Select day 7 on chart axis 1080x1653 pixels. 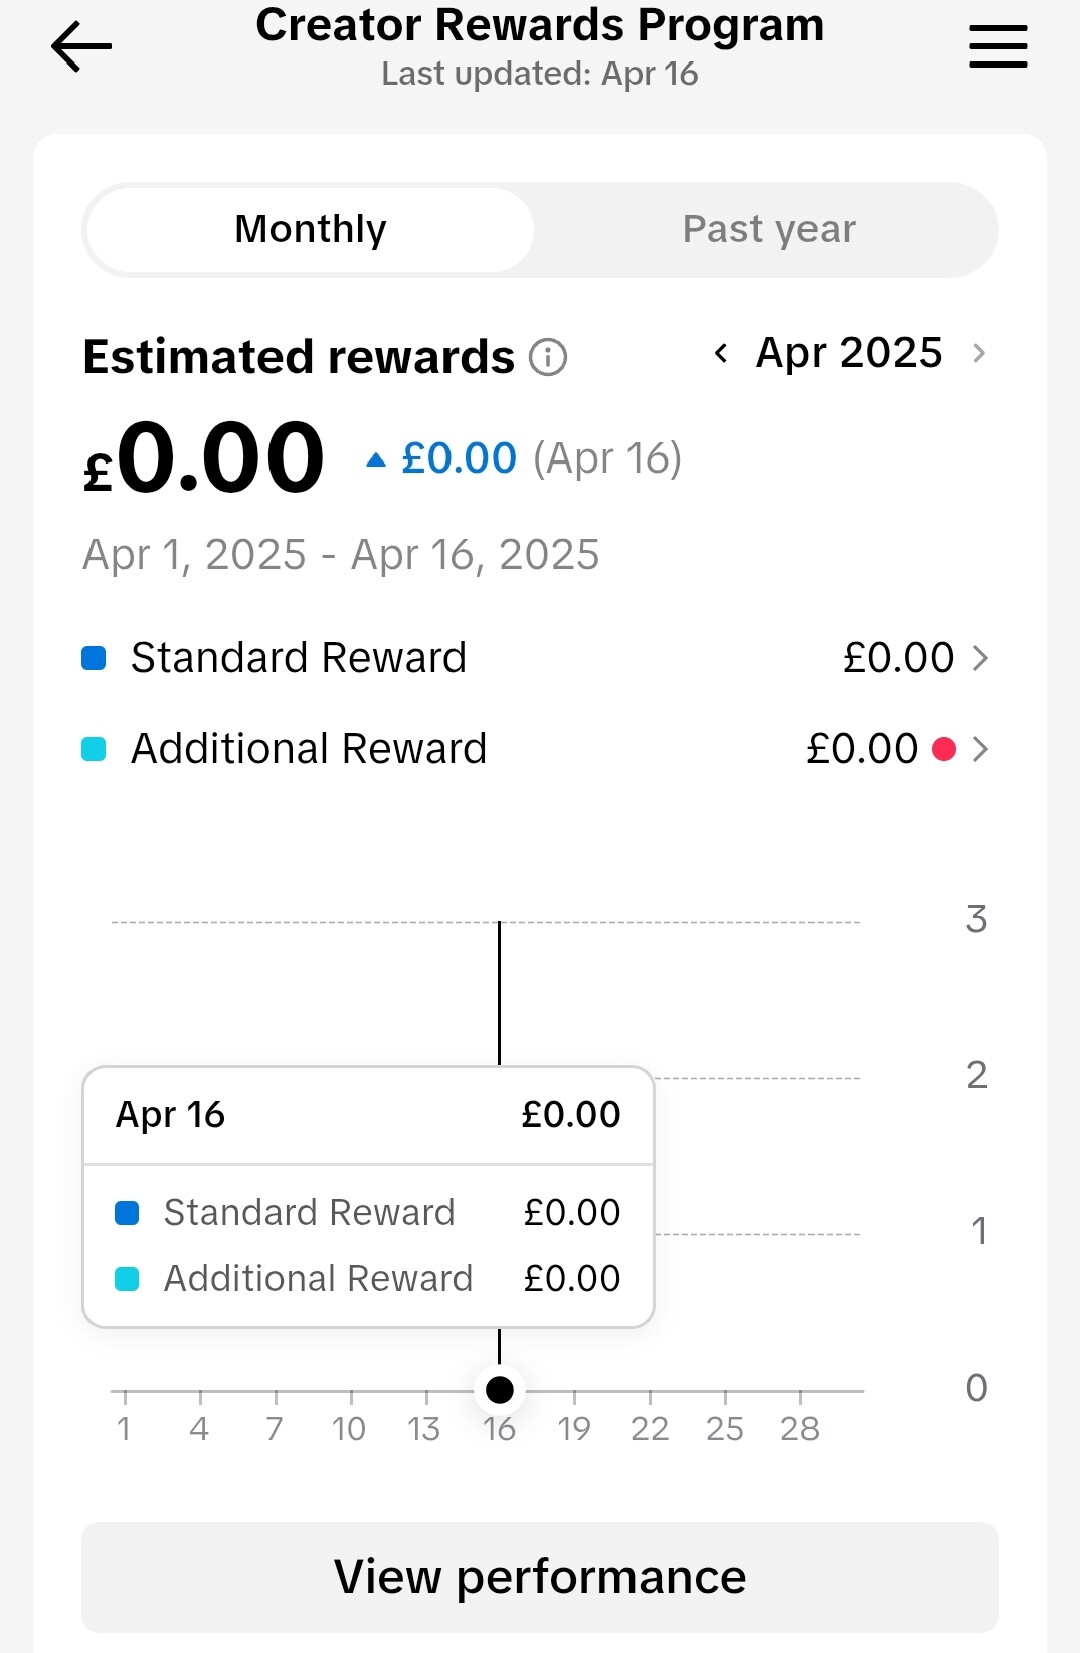tap(274, 1429)
